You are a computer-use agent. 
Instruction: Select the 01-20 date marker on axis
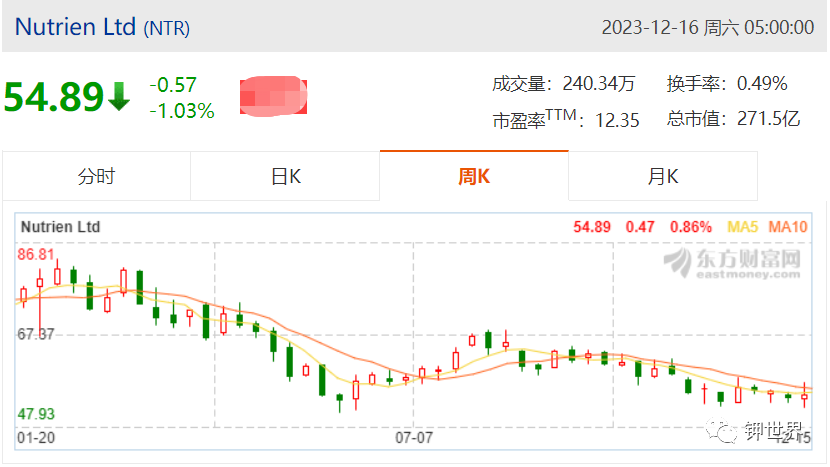click(36, 438)
